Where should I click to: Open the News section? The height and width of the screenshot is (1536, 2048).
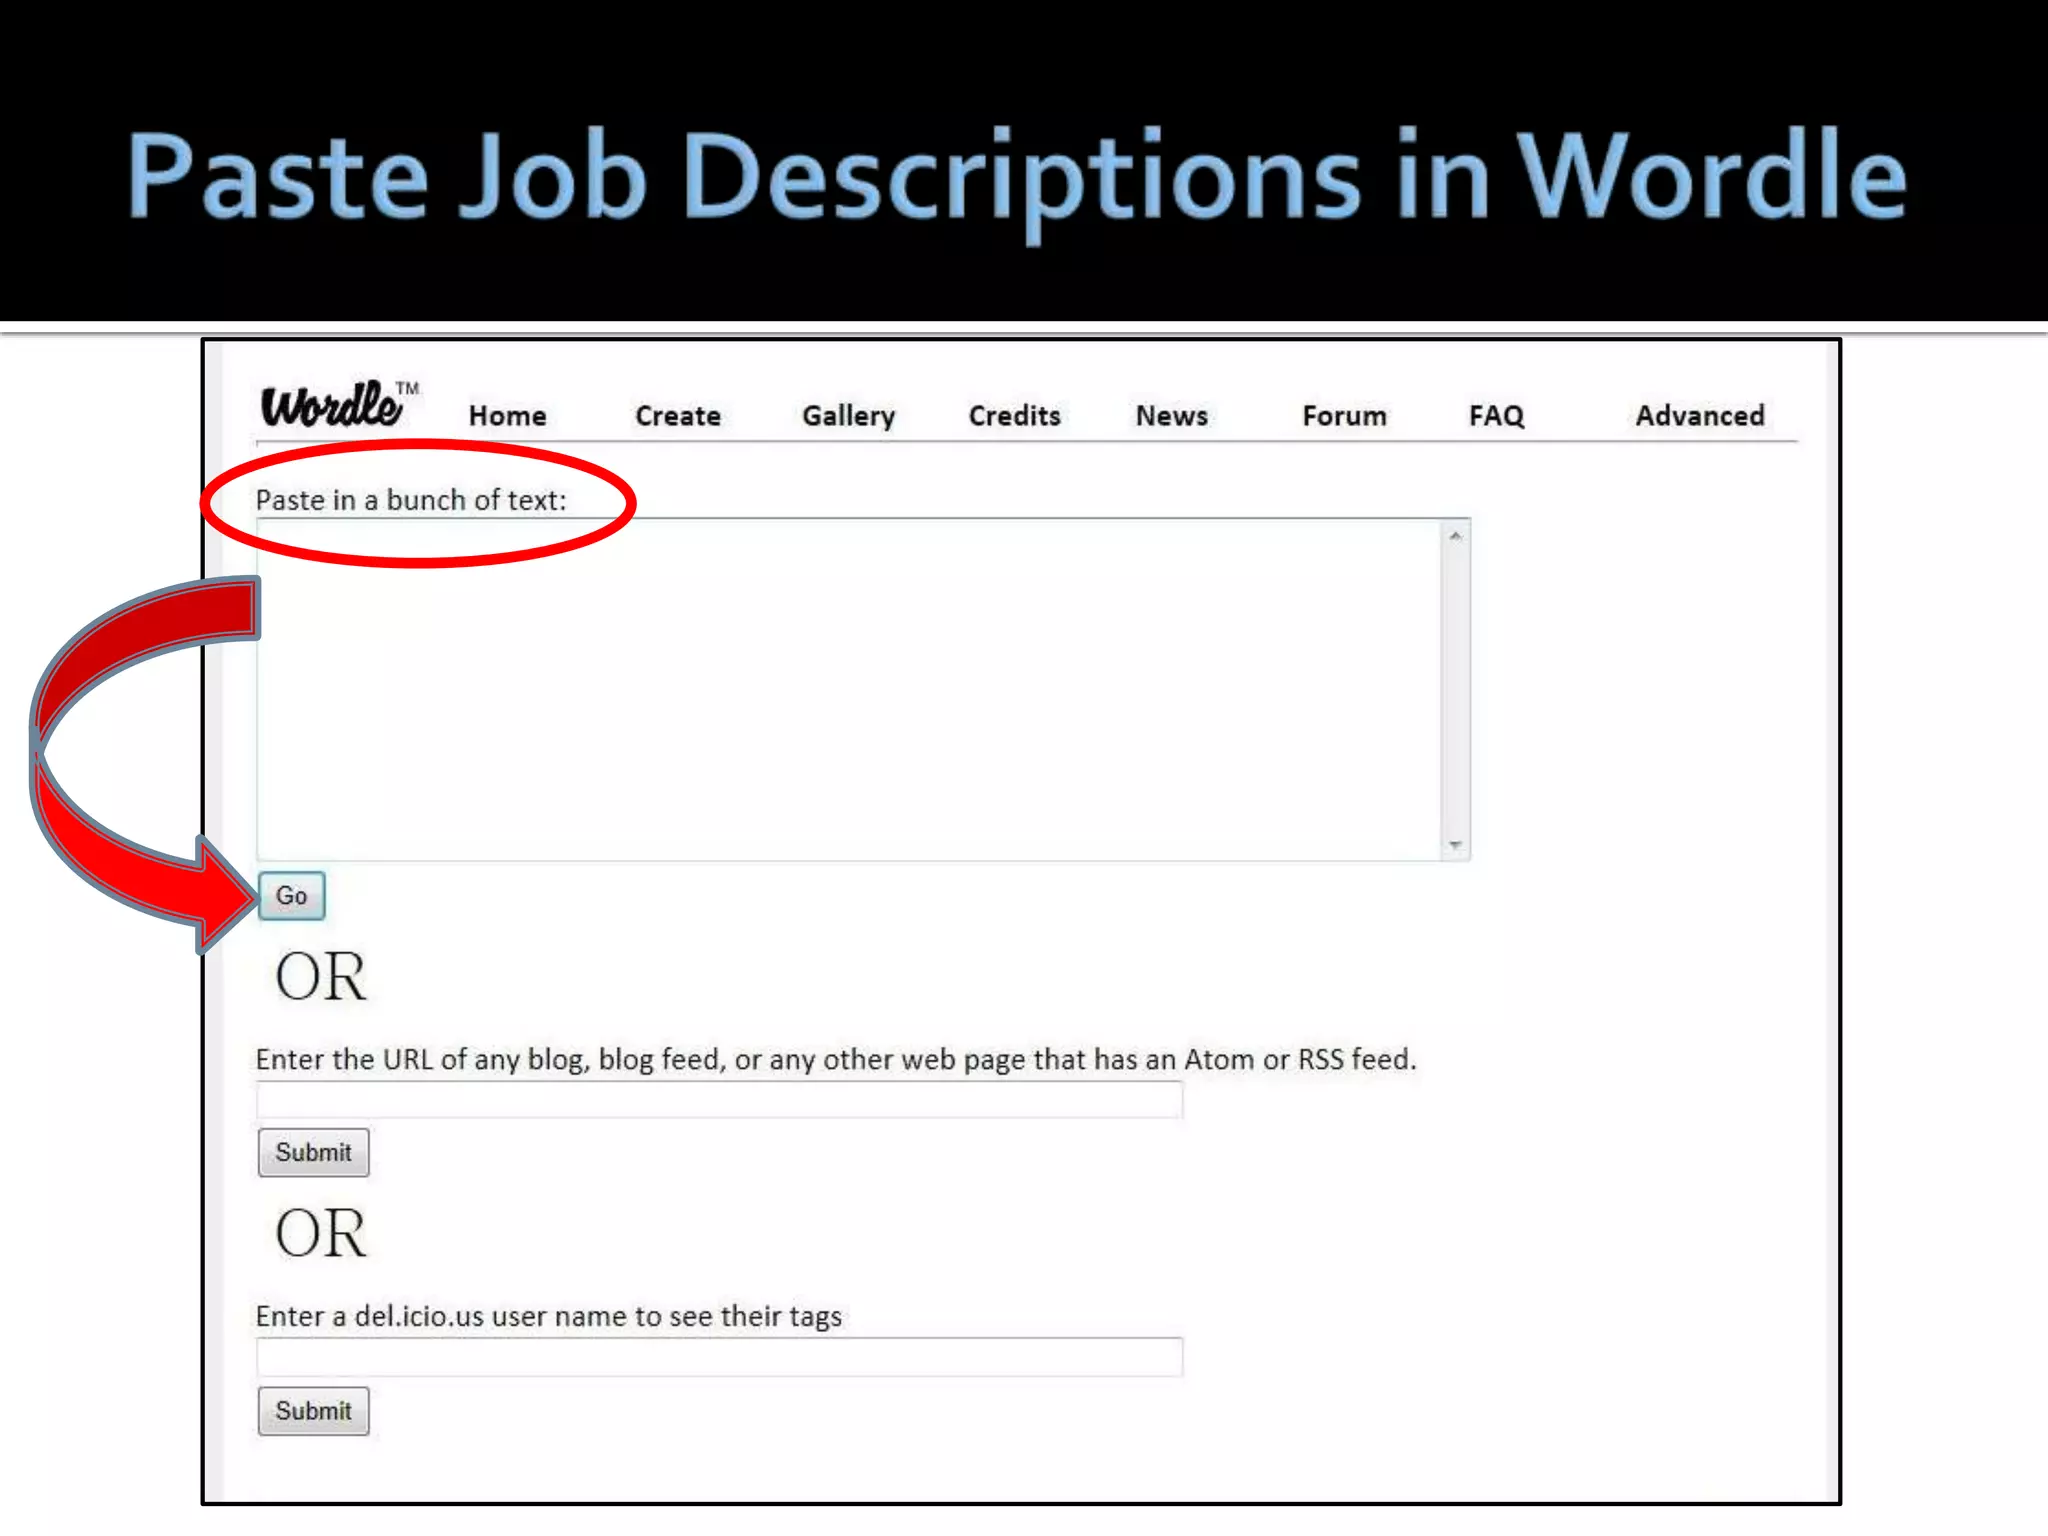(x=1171, y=416)
